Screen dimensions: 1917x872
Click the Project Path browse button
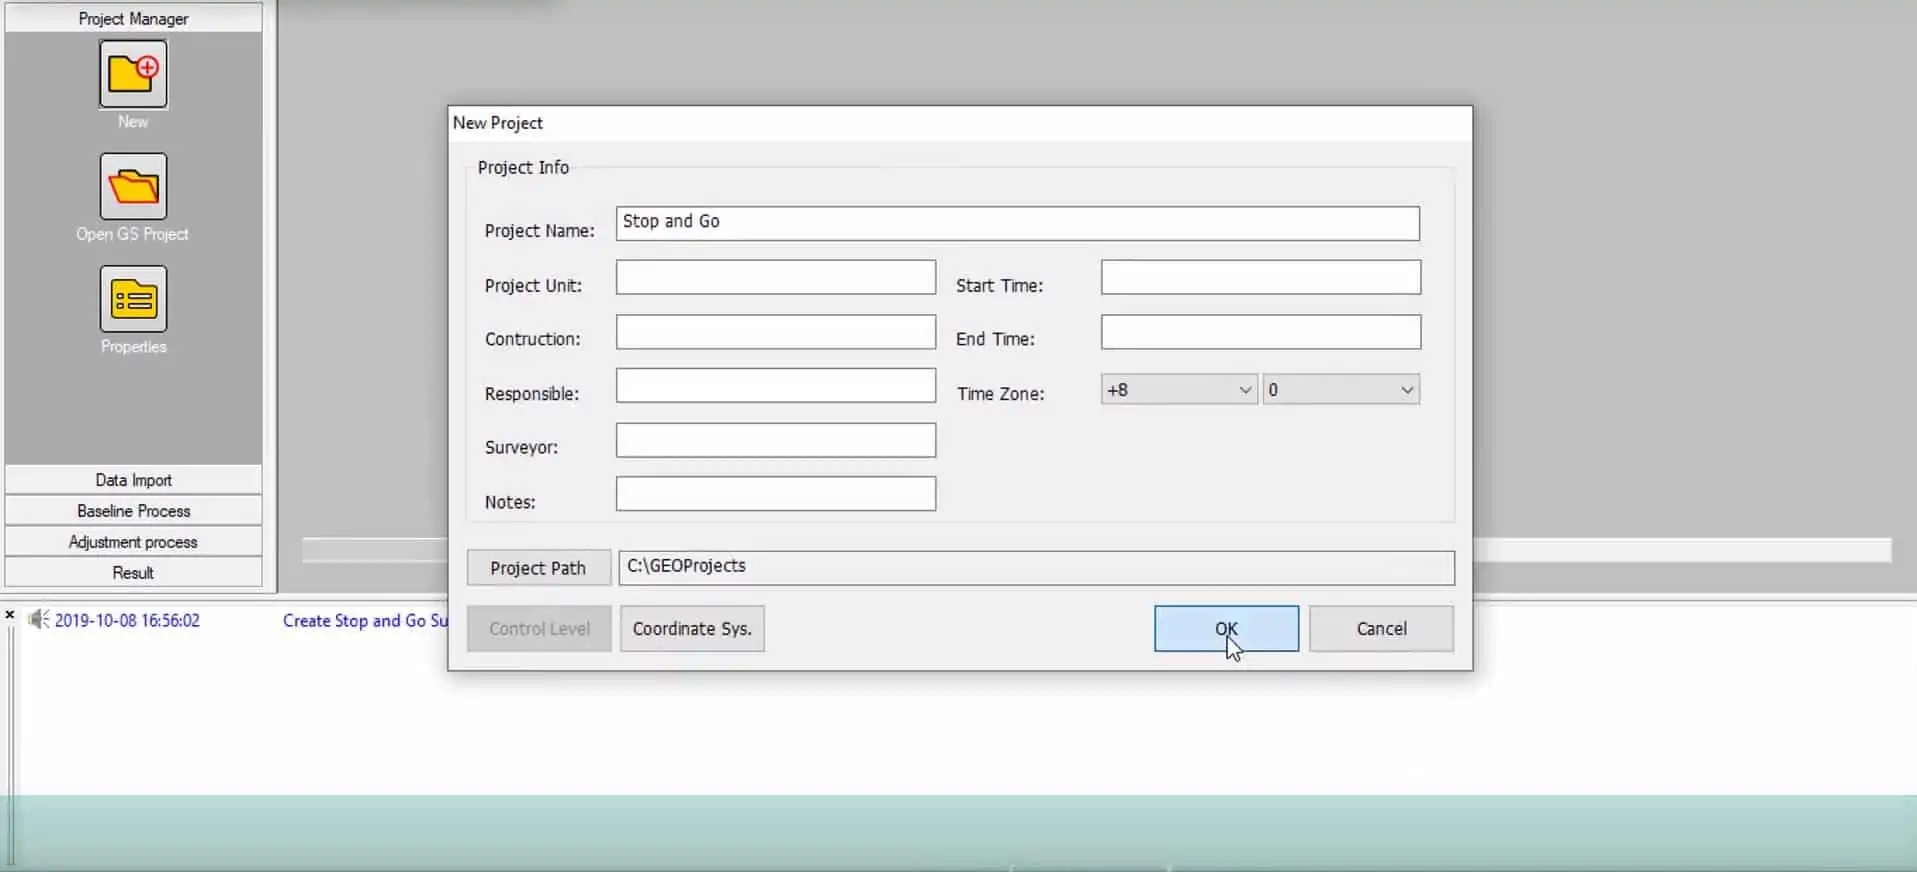click(539, 568)
